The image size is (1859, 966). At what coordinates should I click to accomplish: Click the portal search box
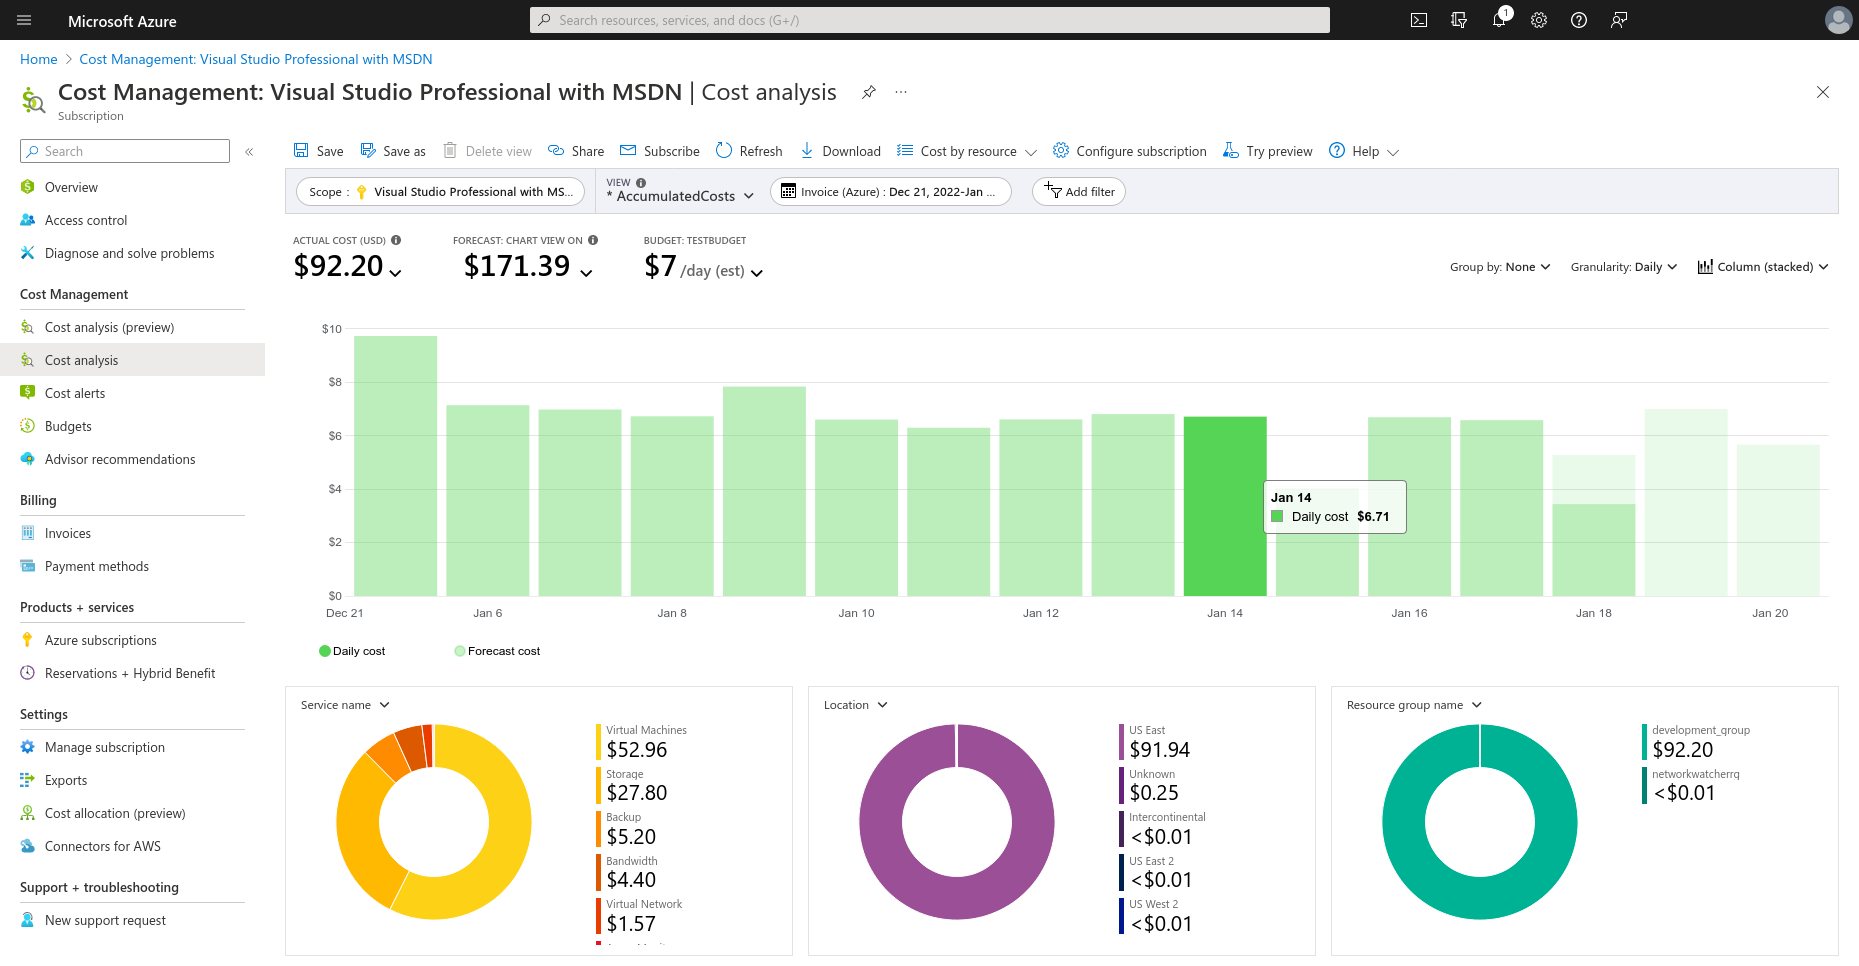coord(930,20)
